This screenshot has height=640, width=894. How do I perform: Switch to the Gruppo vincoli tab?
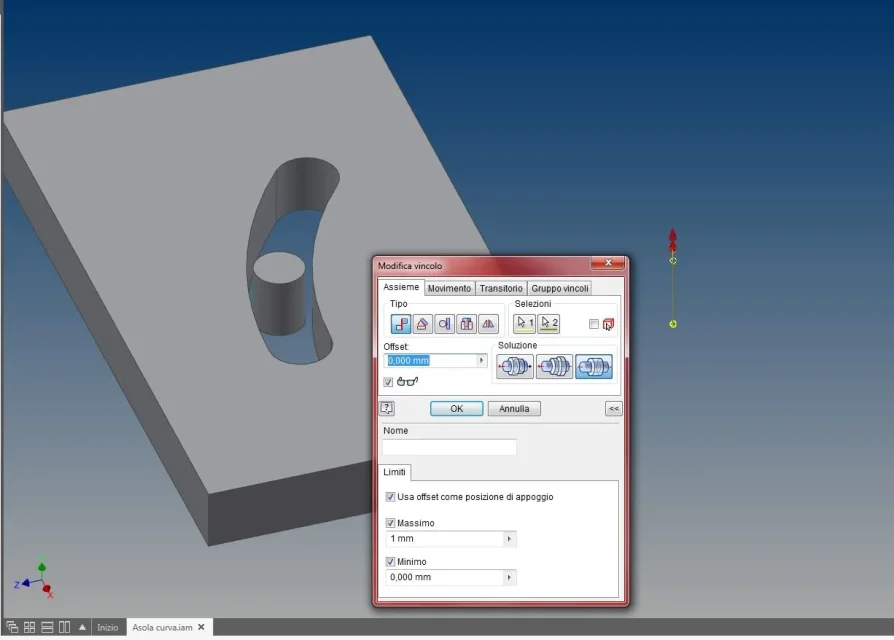[x=559, y=288]
